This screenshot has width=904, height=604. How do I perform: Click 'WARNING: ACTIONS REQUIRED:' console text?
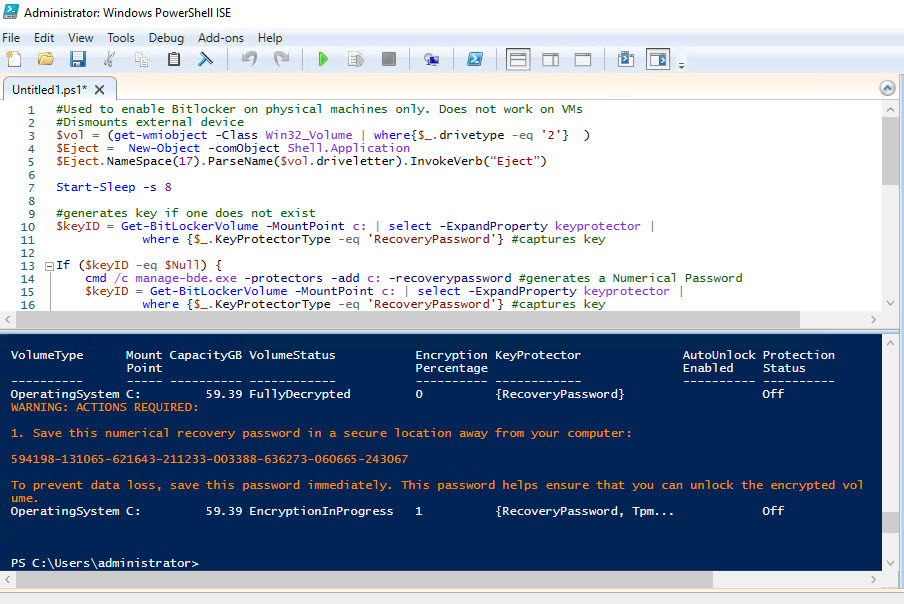[104, 407]
